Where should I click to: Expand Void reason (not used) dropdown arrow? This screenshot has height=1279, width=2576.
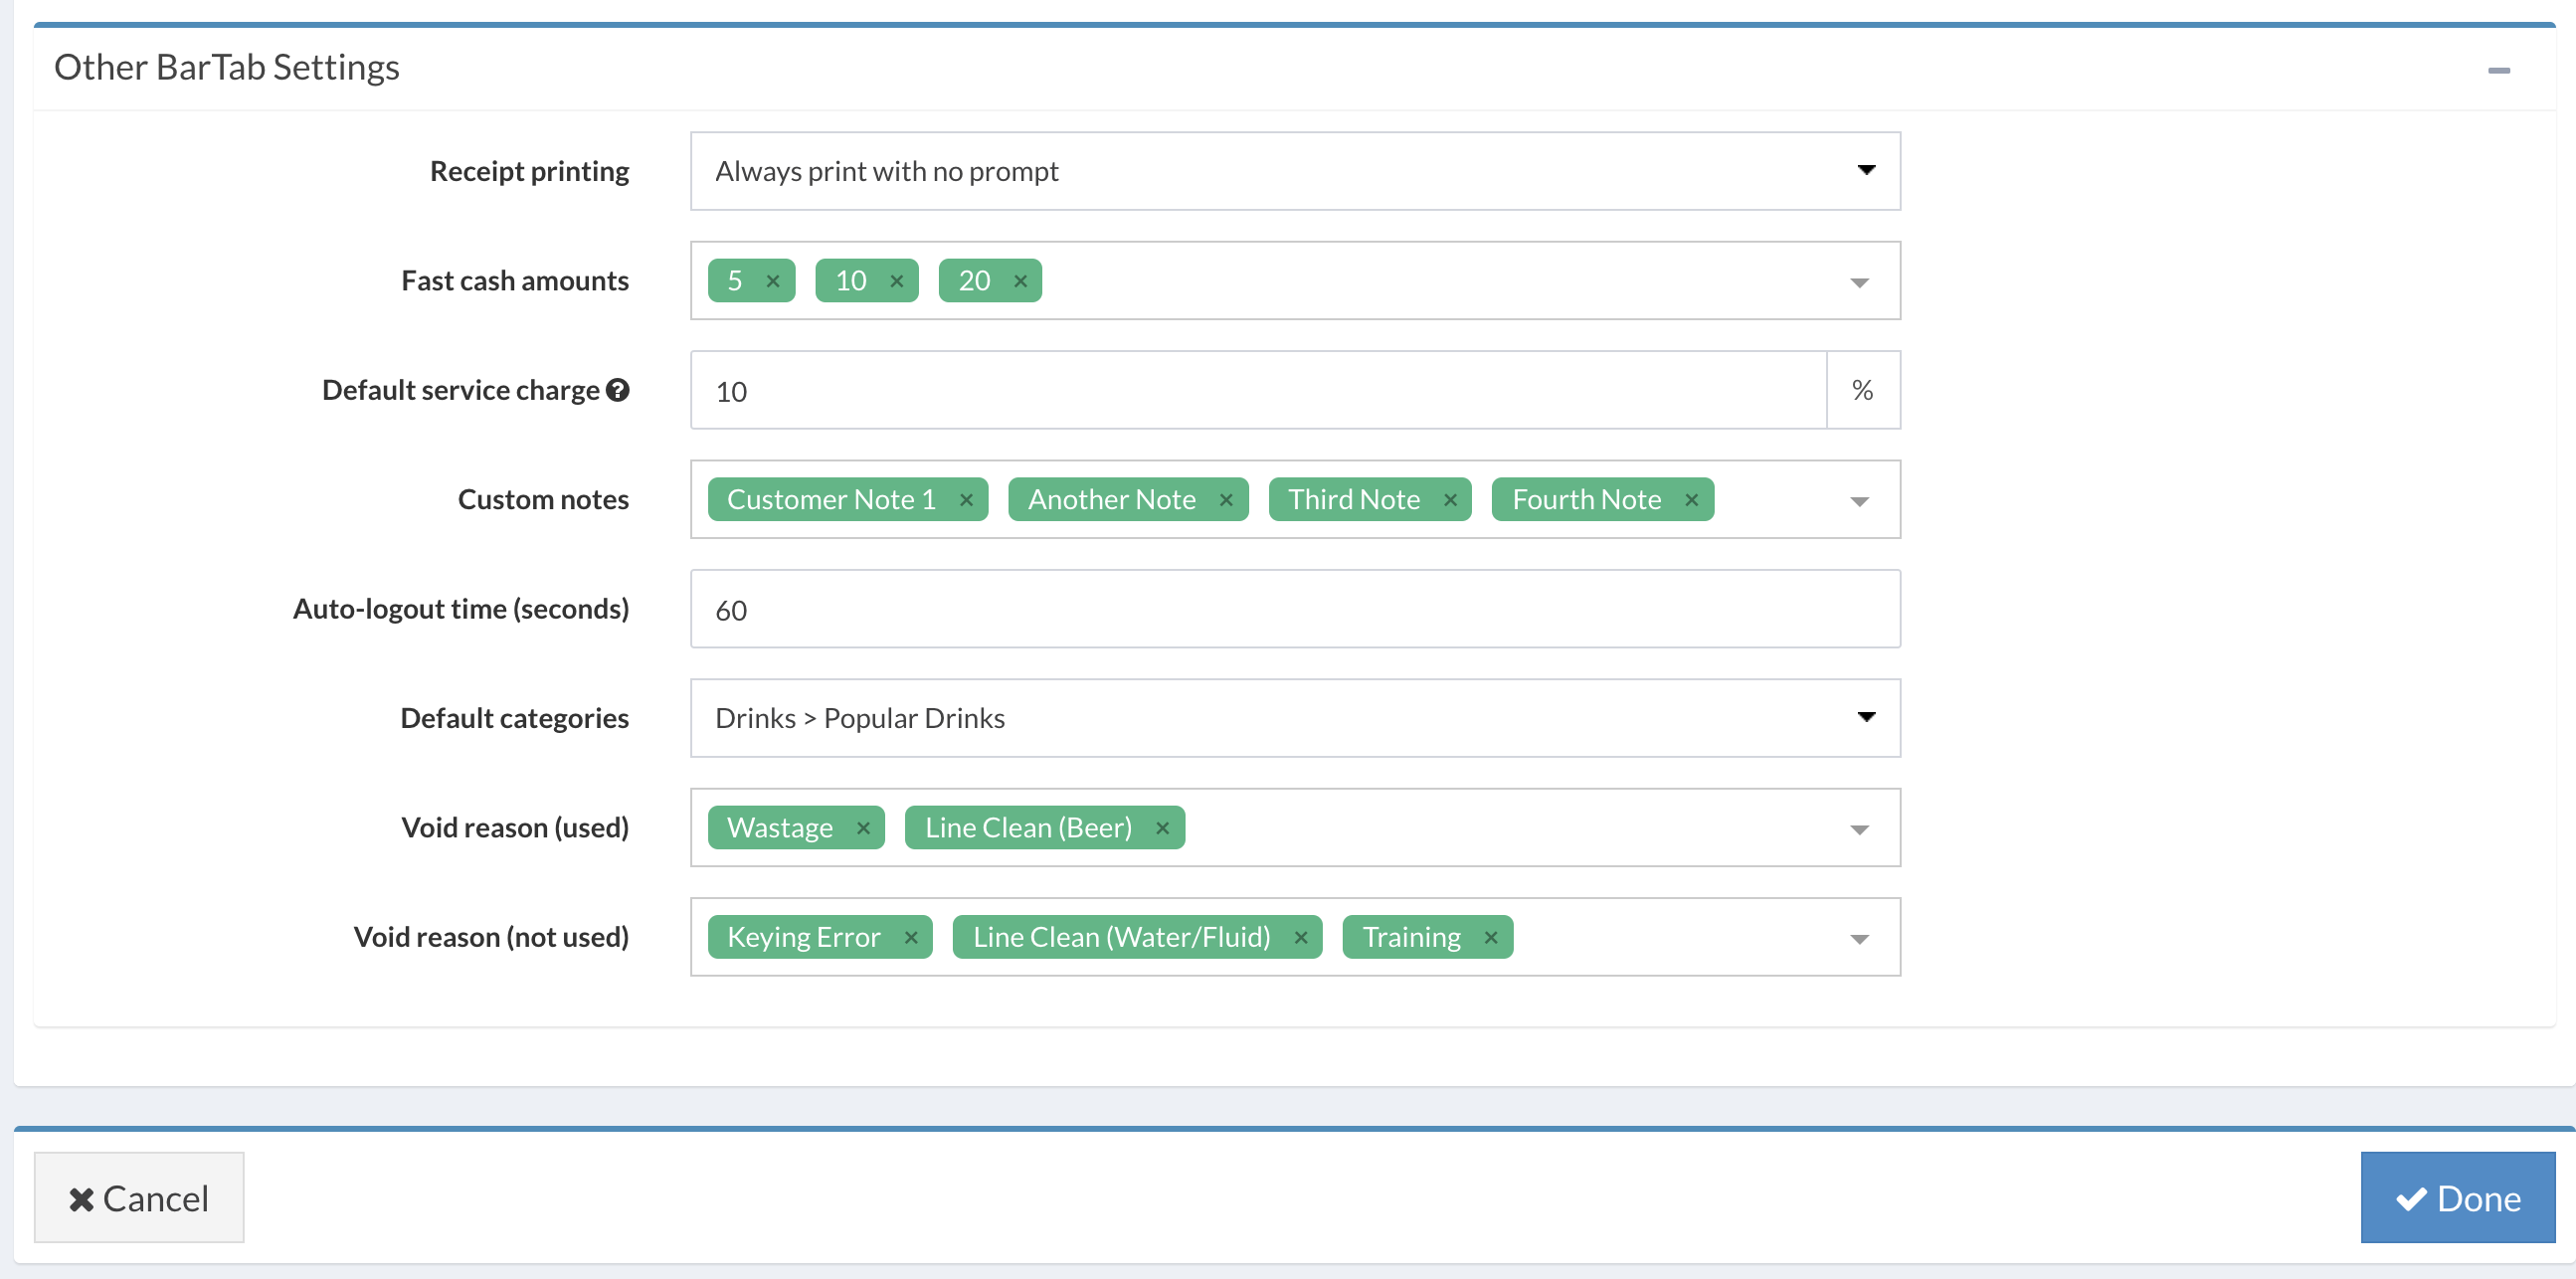(x=1859, y=939)
